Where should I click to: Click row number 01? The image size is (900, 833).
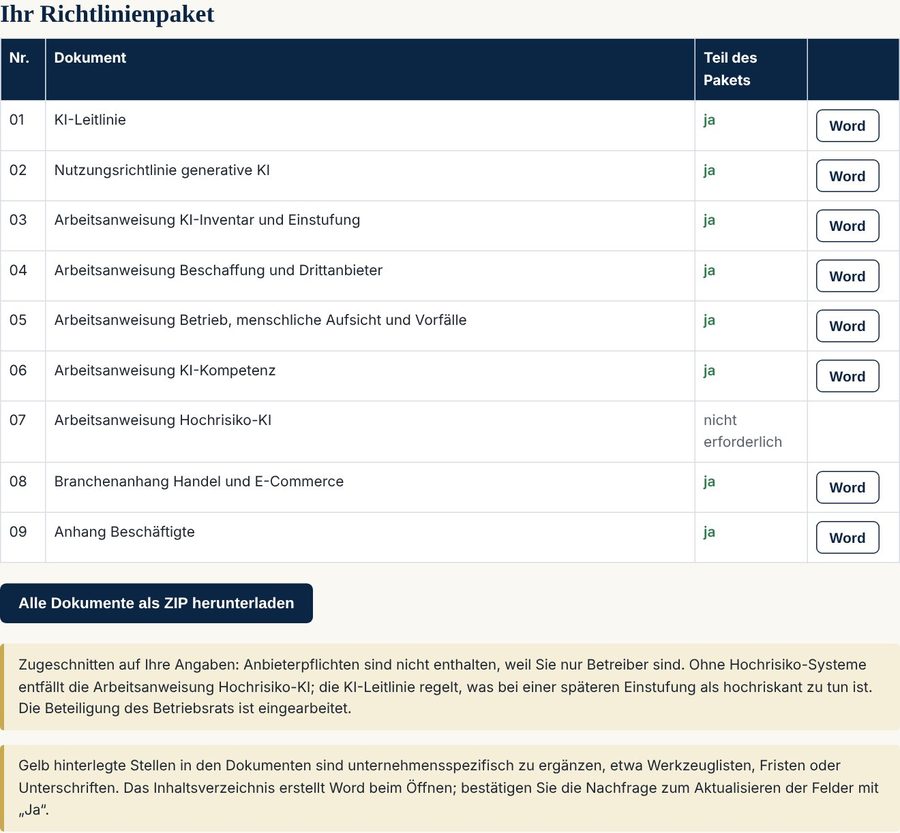[x=17, y=119]
